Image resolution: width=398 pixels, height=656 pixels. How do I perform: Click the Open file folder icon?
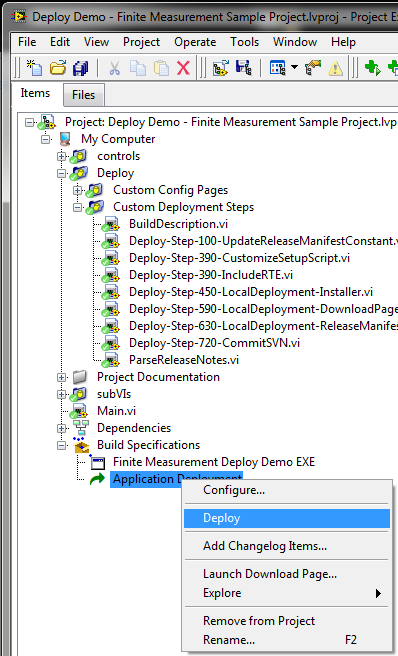point(58,68)
